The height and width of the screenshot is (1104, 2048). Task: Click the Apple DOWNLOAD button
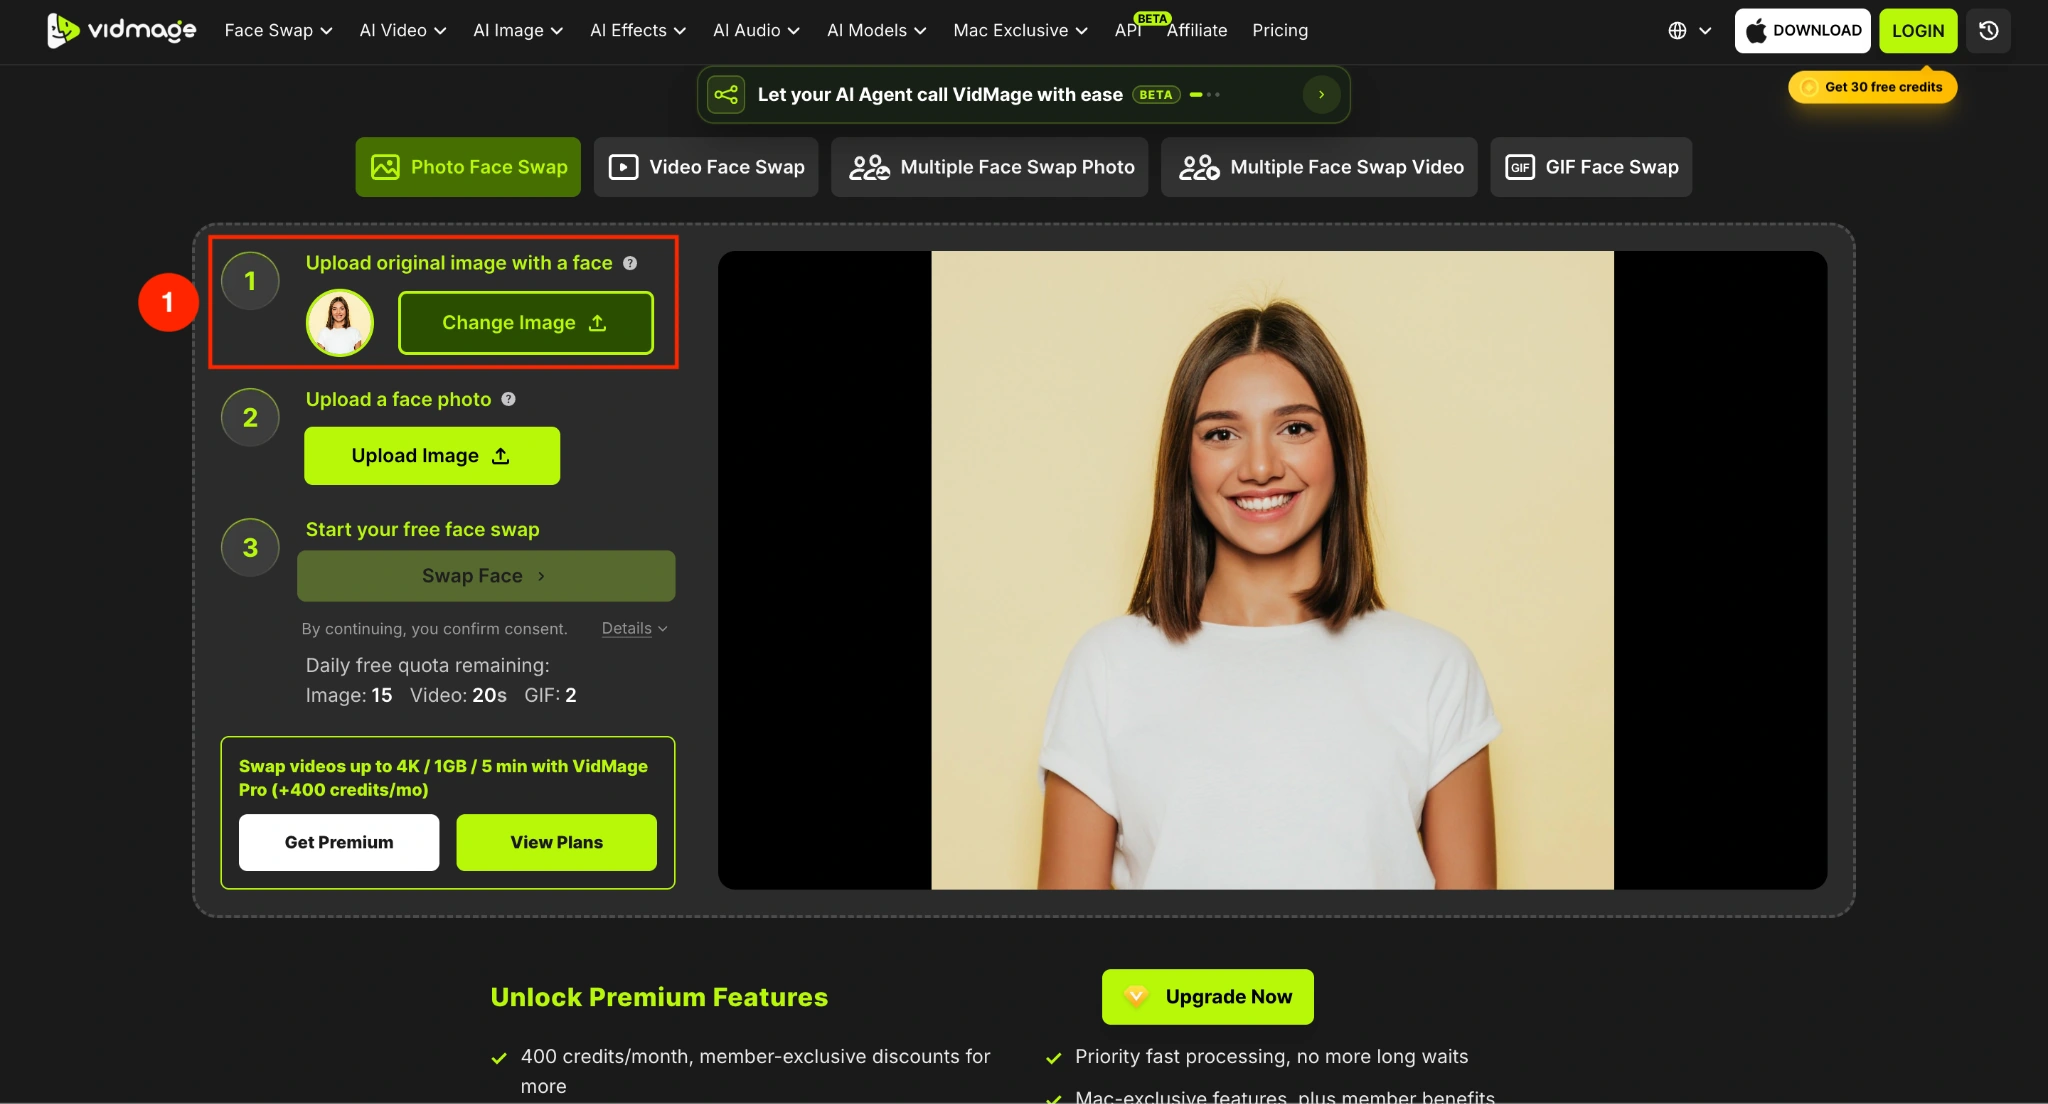1802,30
